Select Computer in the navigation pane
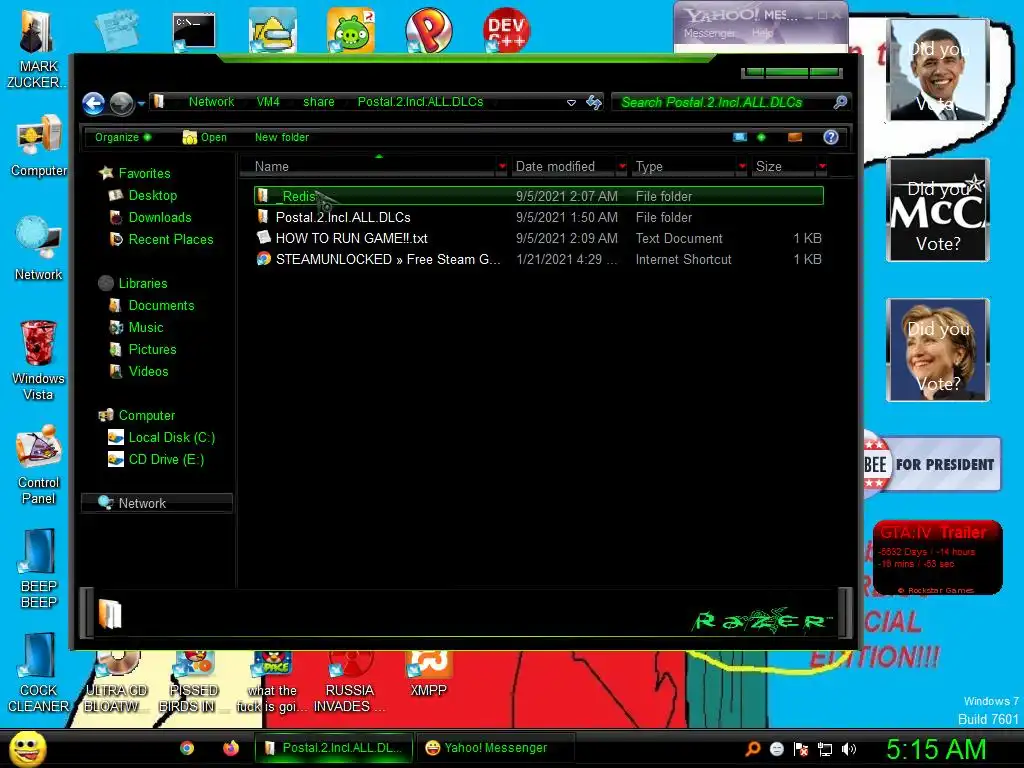 tap(136, 415)
